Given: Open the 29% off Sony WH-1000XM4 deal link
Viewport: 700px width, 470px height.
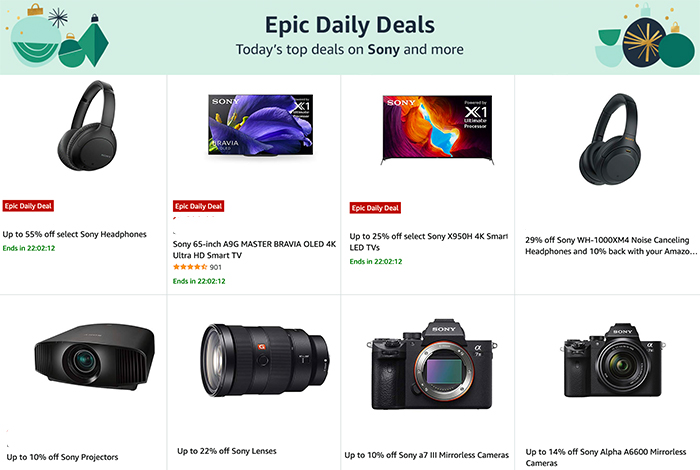Looking at the screenshot, I should pos(611,245).
